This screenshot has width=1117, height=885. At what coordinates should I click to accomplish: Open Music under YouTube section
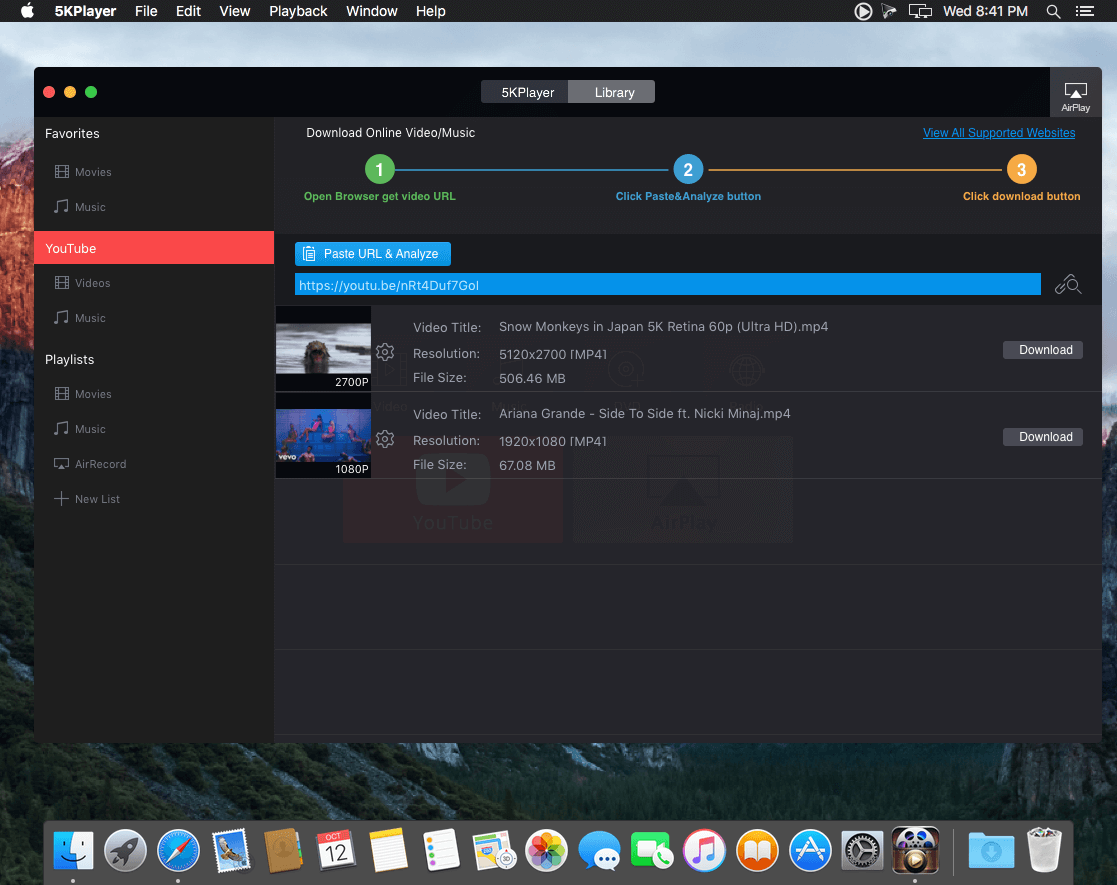[x=80, y=318]
